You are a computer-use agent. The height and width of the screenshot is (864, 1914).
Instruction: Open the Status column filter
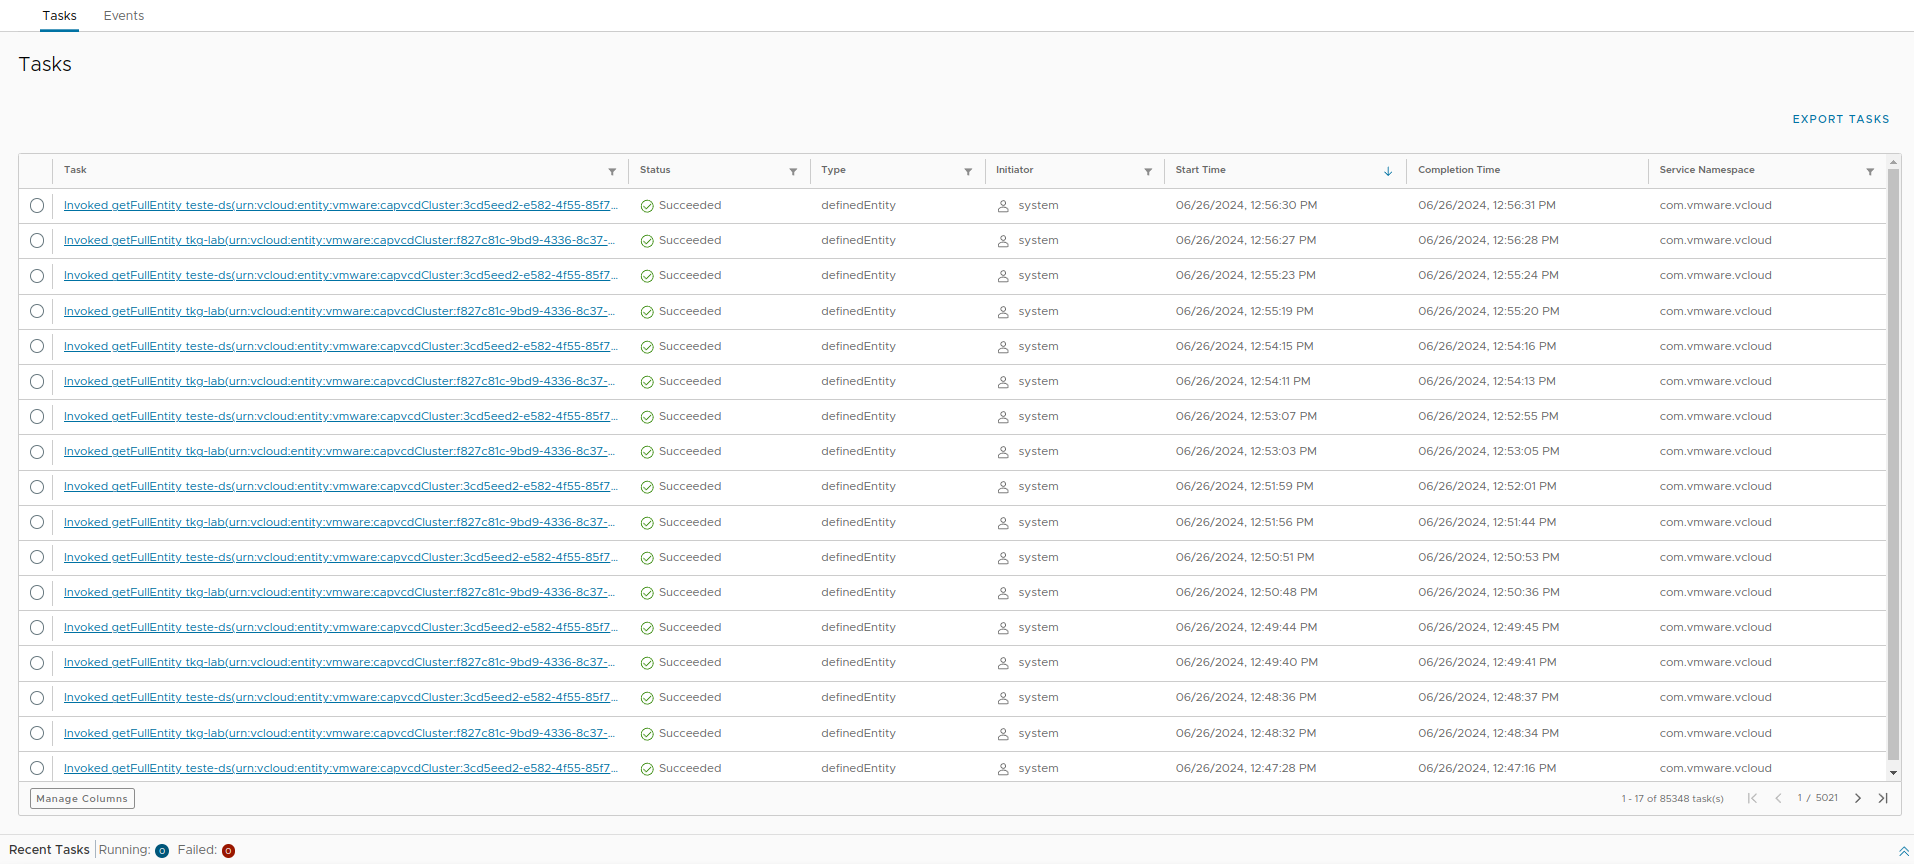[x=793, y=172]
